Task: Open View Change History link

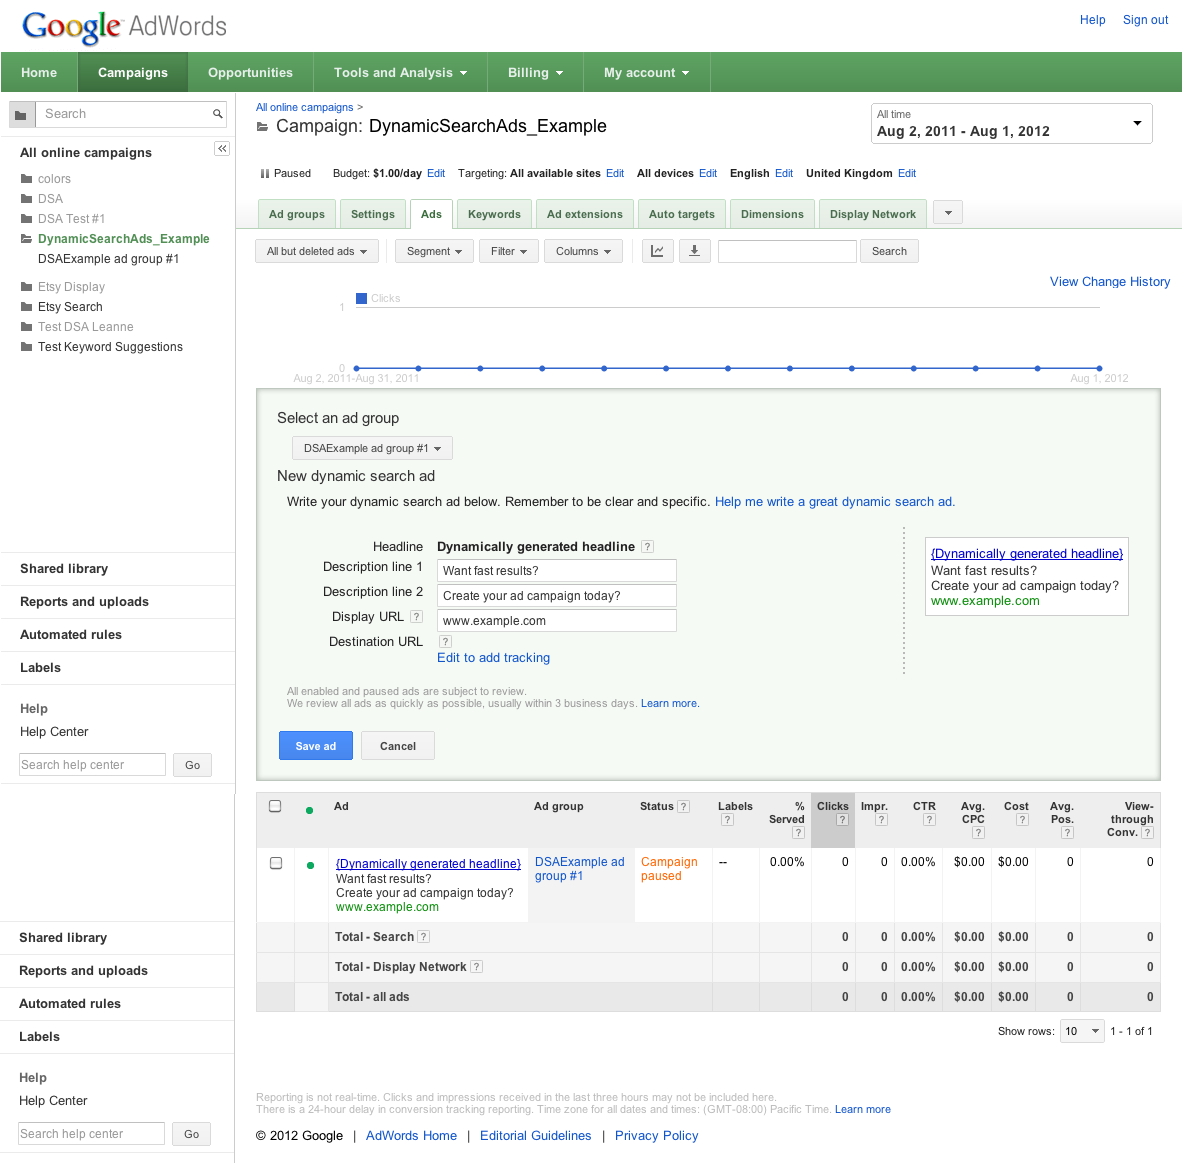Action: [1110, 281]
